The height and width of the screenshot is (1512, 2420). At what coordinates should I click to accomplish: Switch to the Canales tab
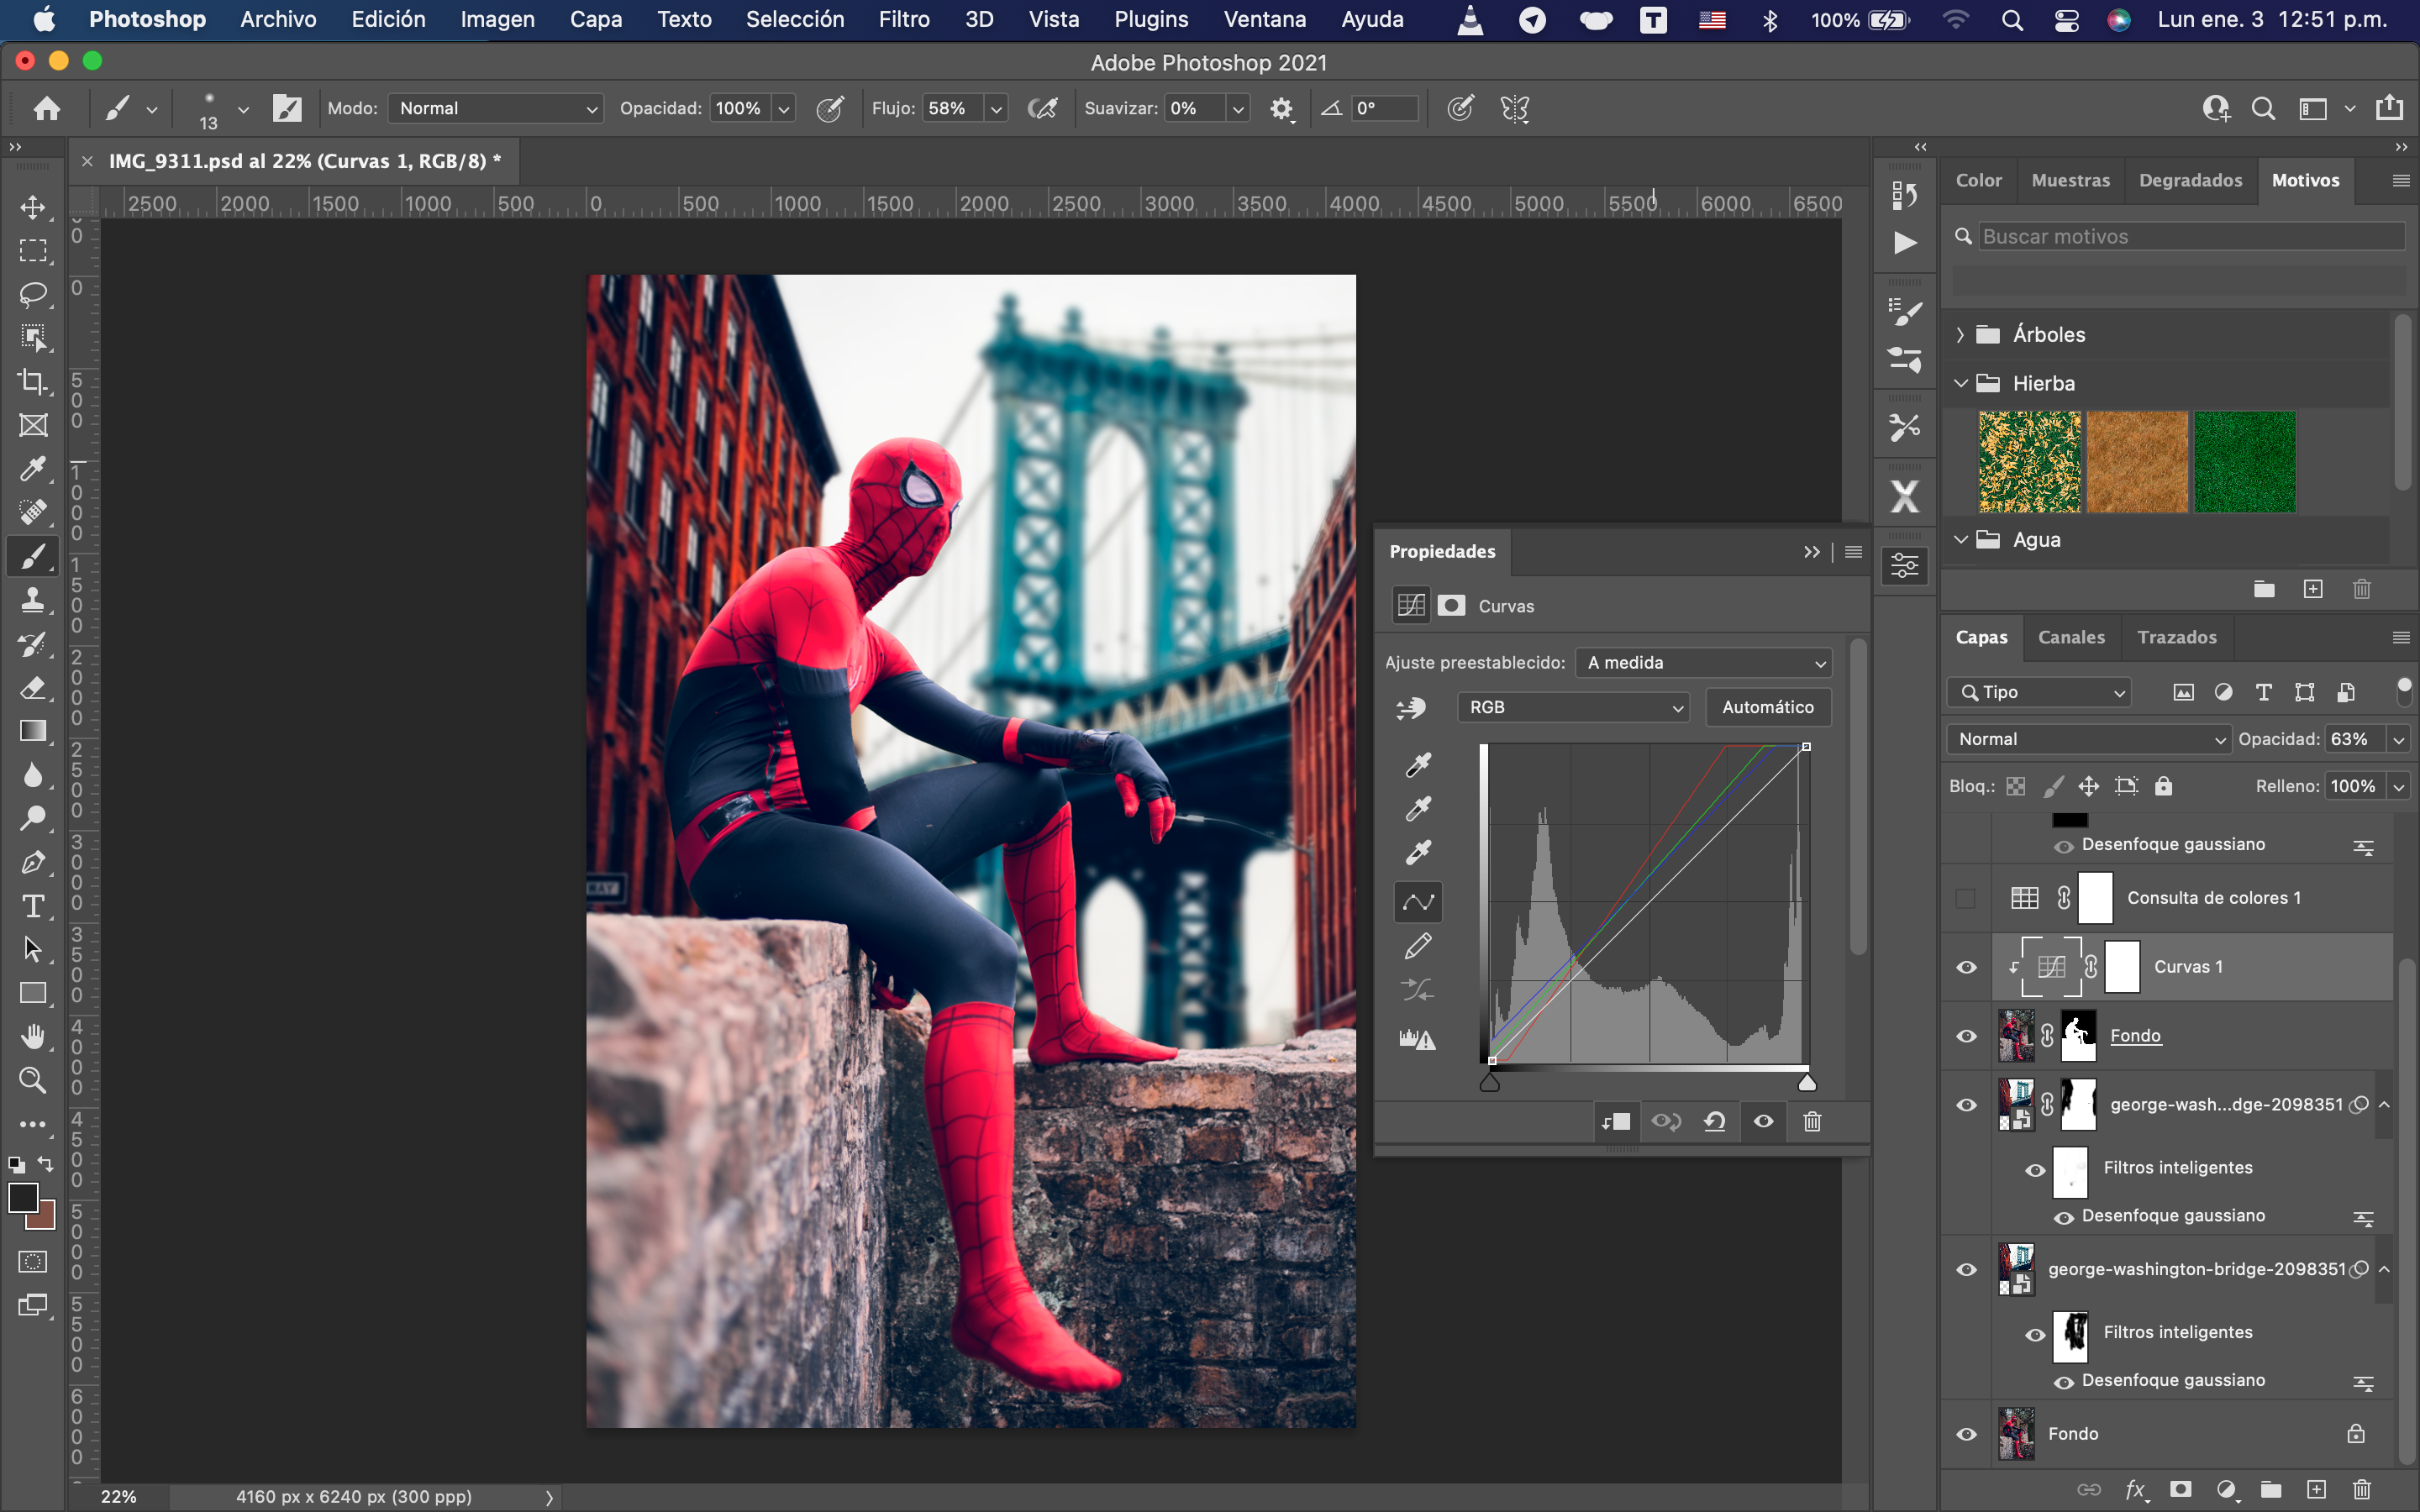[x=2071, y=637]
